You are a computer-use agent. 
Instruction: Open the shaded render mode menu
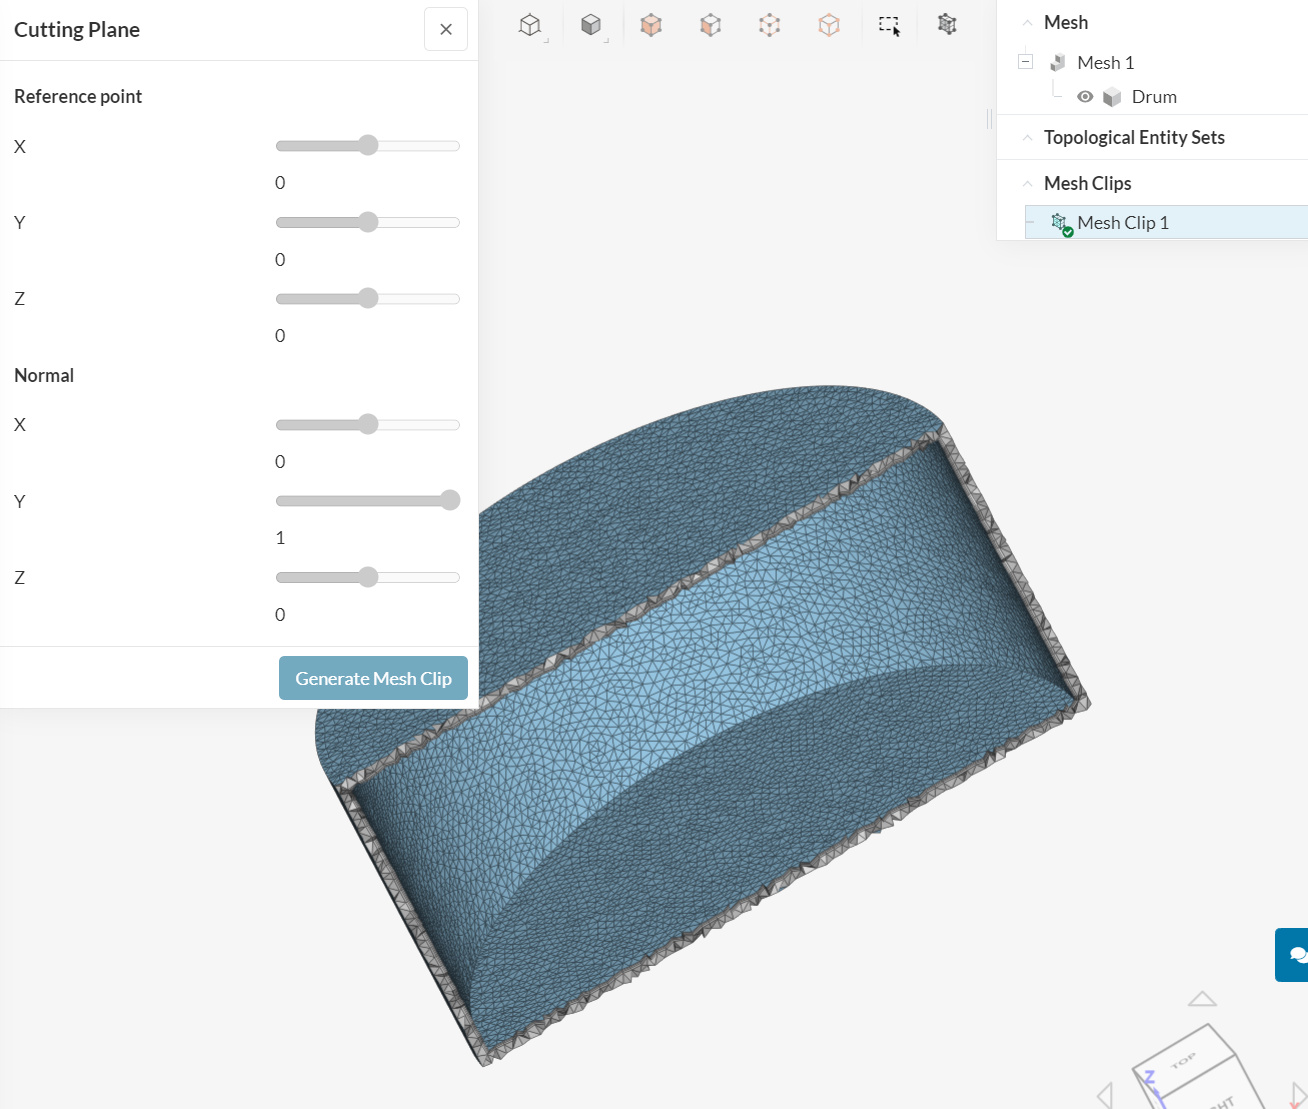pos(592,26)
